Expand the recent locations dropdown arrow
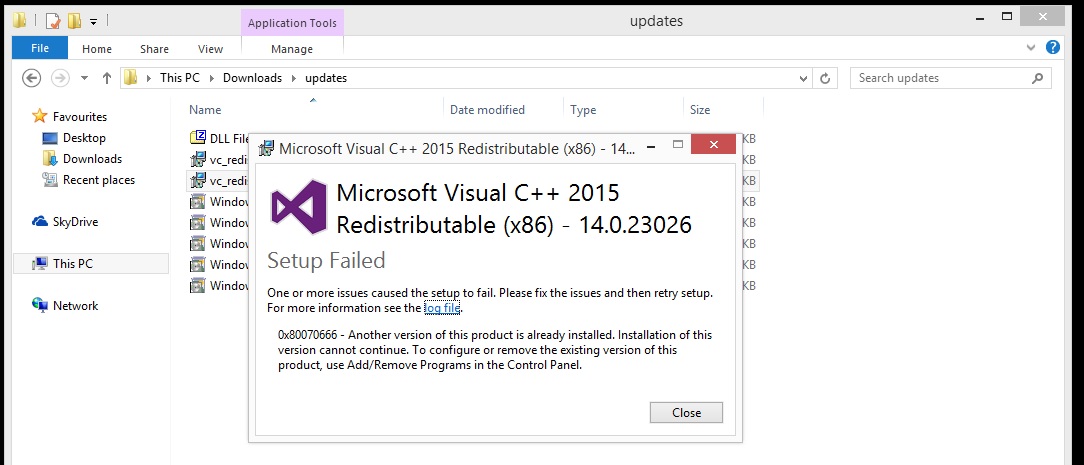 (x=84, y=78)
